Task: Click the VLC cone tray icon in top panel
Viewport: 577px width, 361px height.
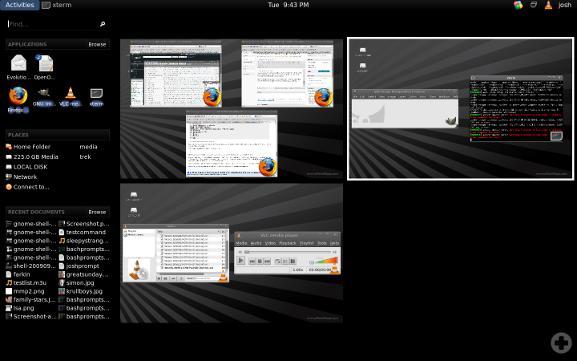Action: coord(548,5)
